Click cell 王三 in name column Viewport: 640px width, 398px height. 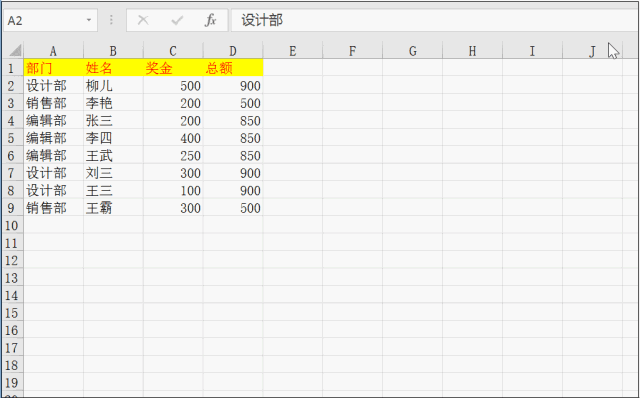coord(113,191)
